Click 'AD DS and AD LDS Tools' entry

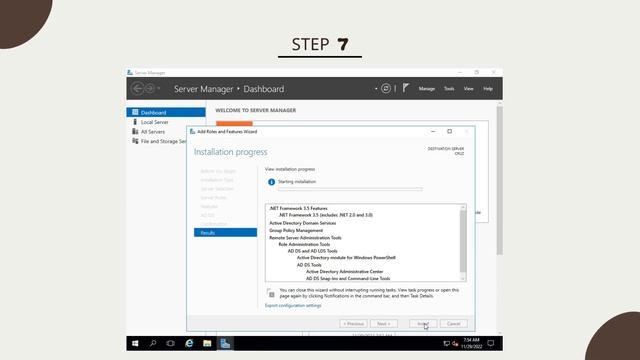coord(312,251)
